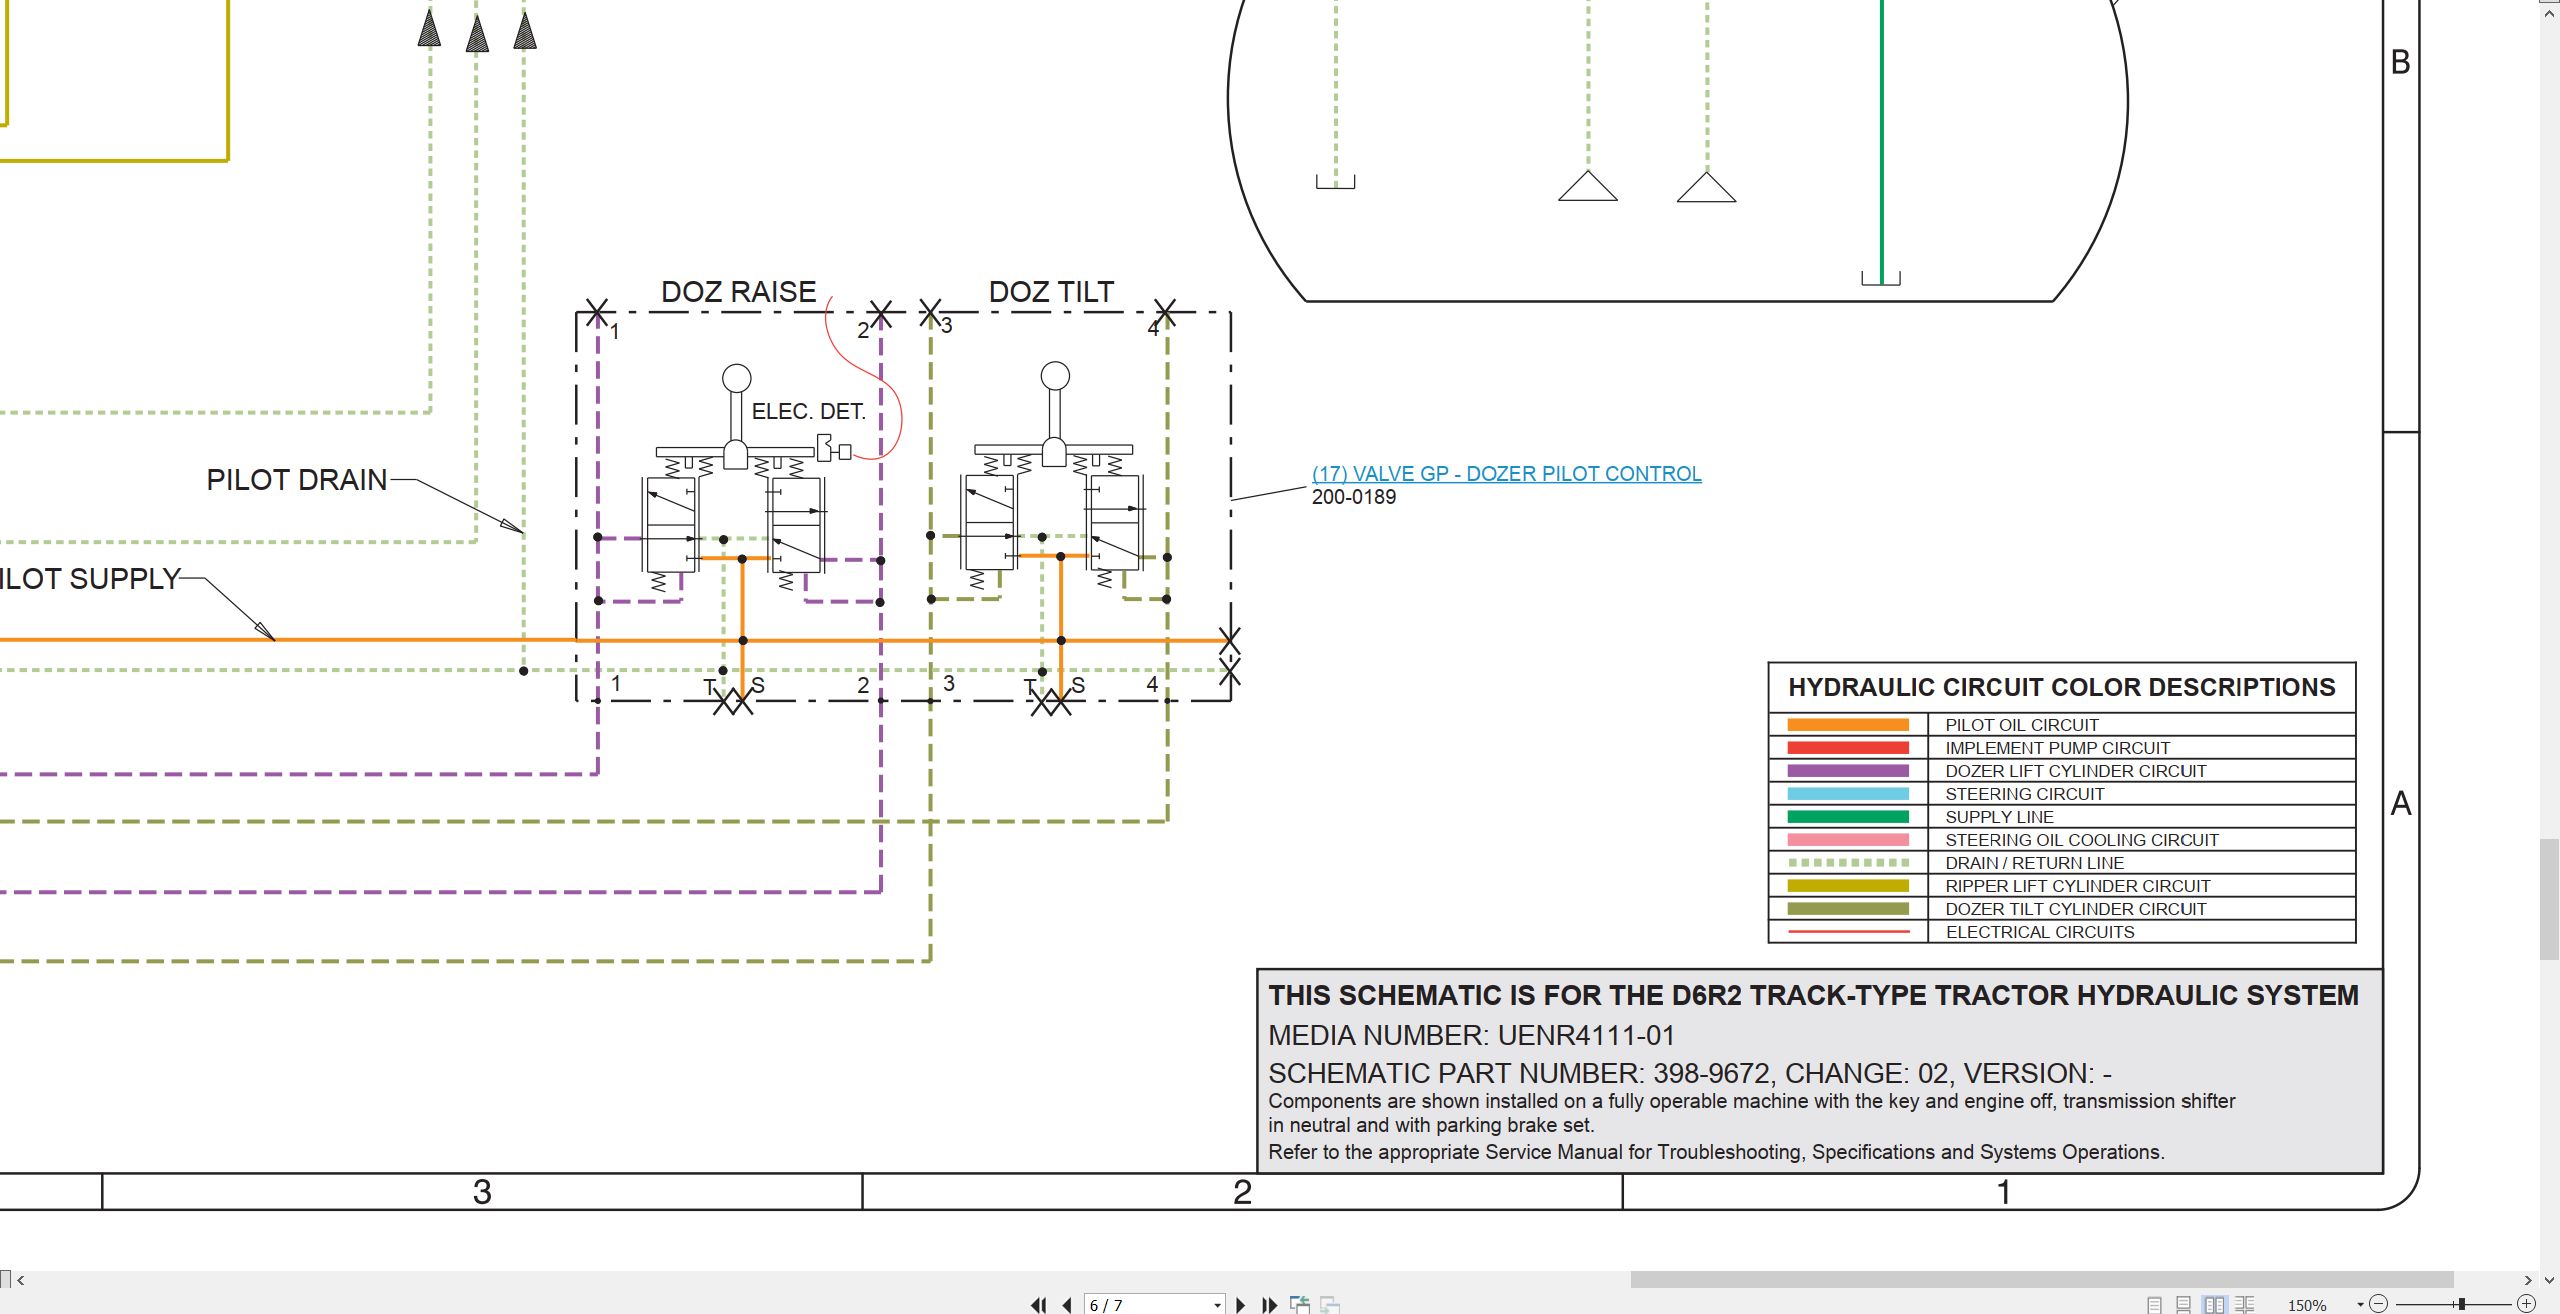Click the next view navigation icon
This screenshot has width=2560, height=1314.
[x=1330, y=1305]
